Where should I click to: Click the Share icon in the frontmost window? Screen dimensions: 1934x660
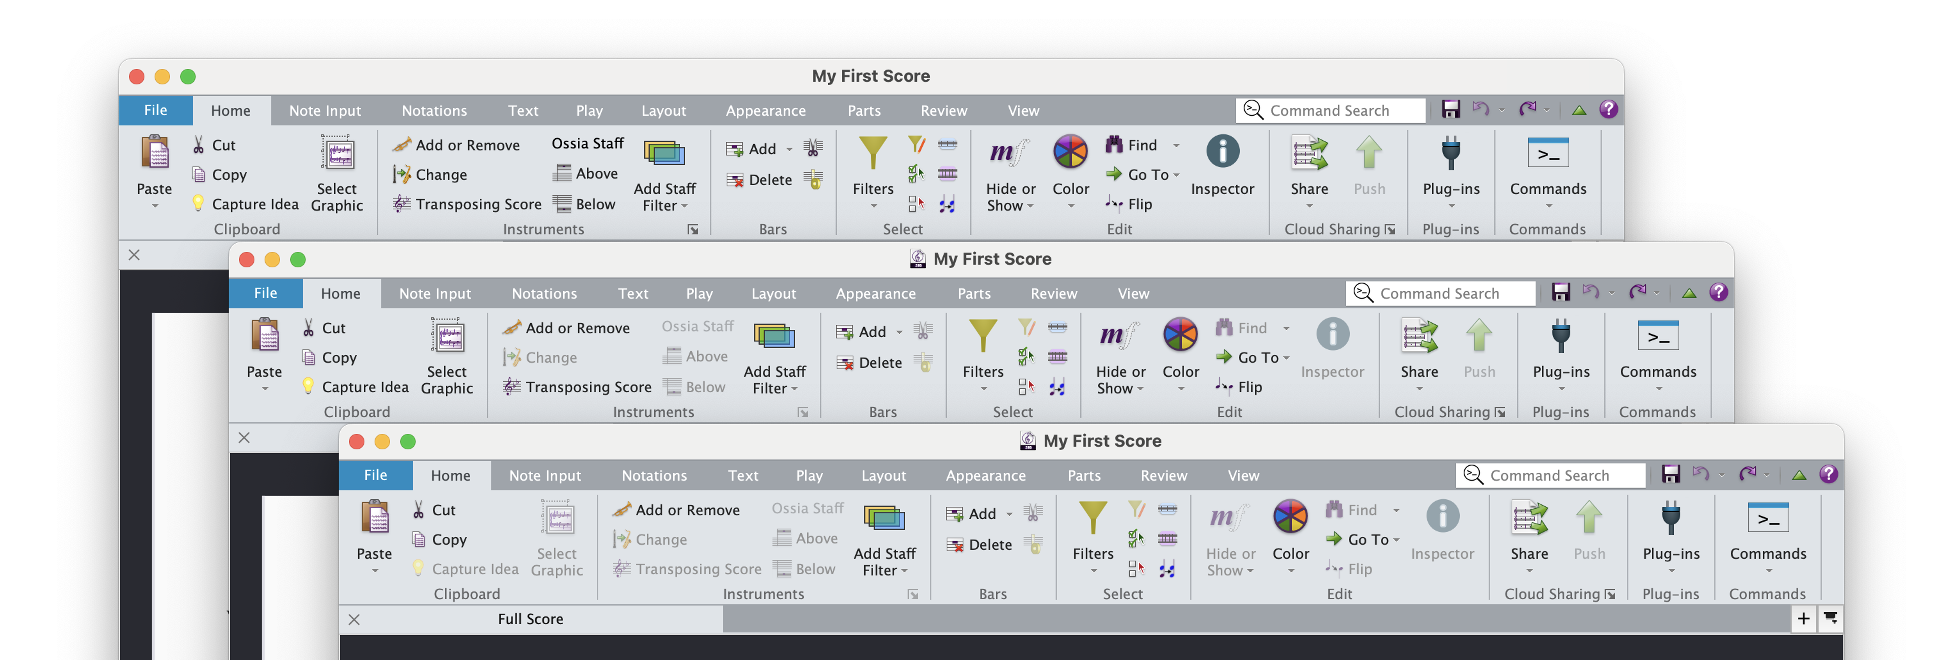coord(1529,519)
